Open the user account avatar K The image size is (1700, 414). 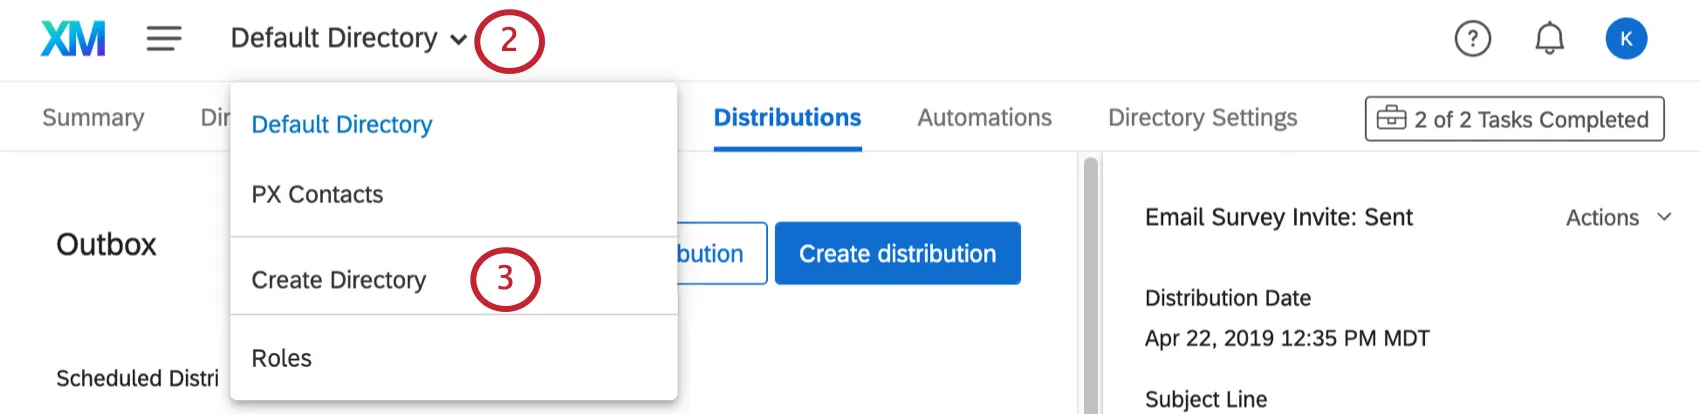click(x=1626, y=39)
